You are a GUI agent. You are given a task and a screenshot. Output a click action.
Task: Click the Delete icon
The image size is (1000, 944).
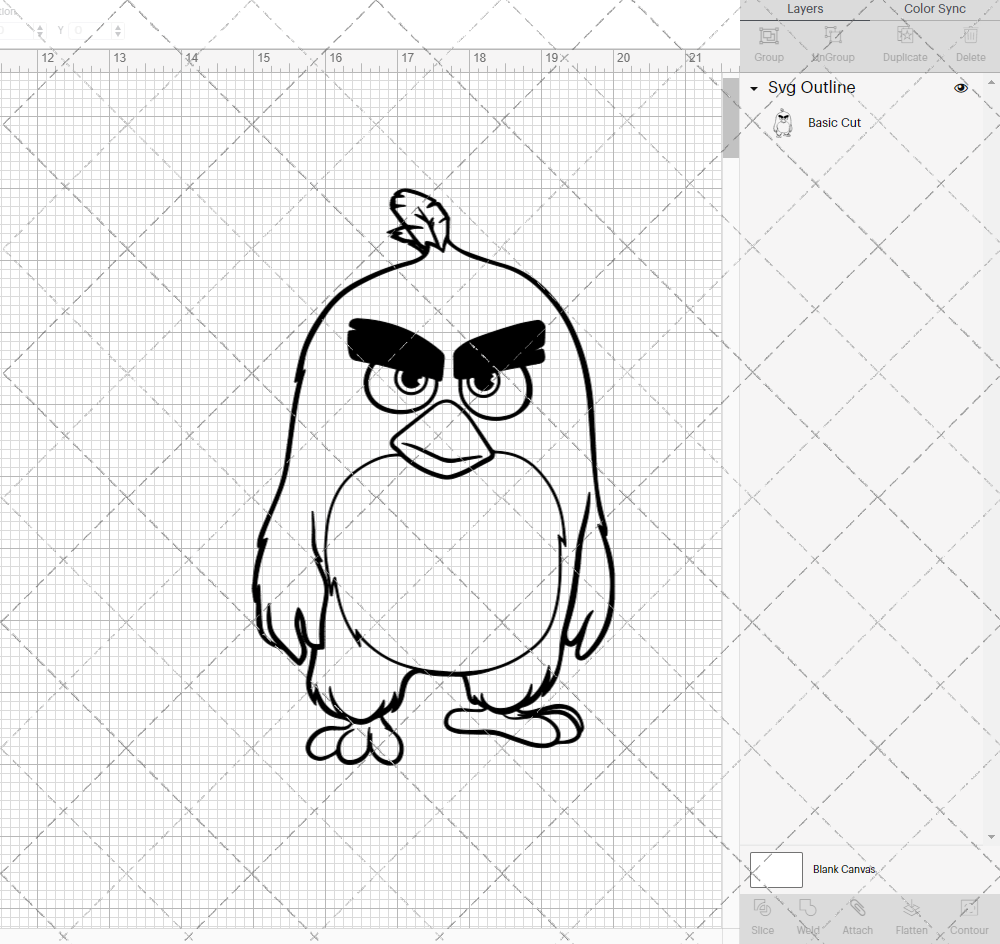pyautogui.click(x=970, y=45)
